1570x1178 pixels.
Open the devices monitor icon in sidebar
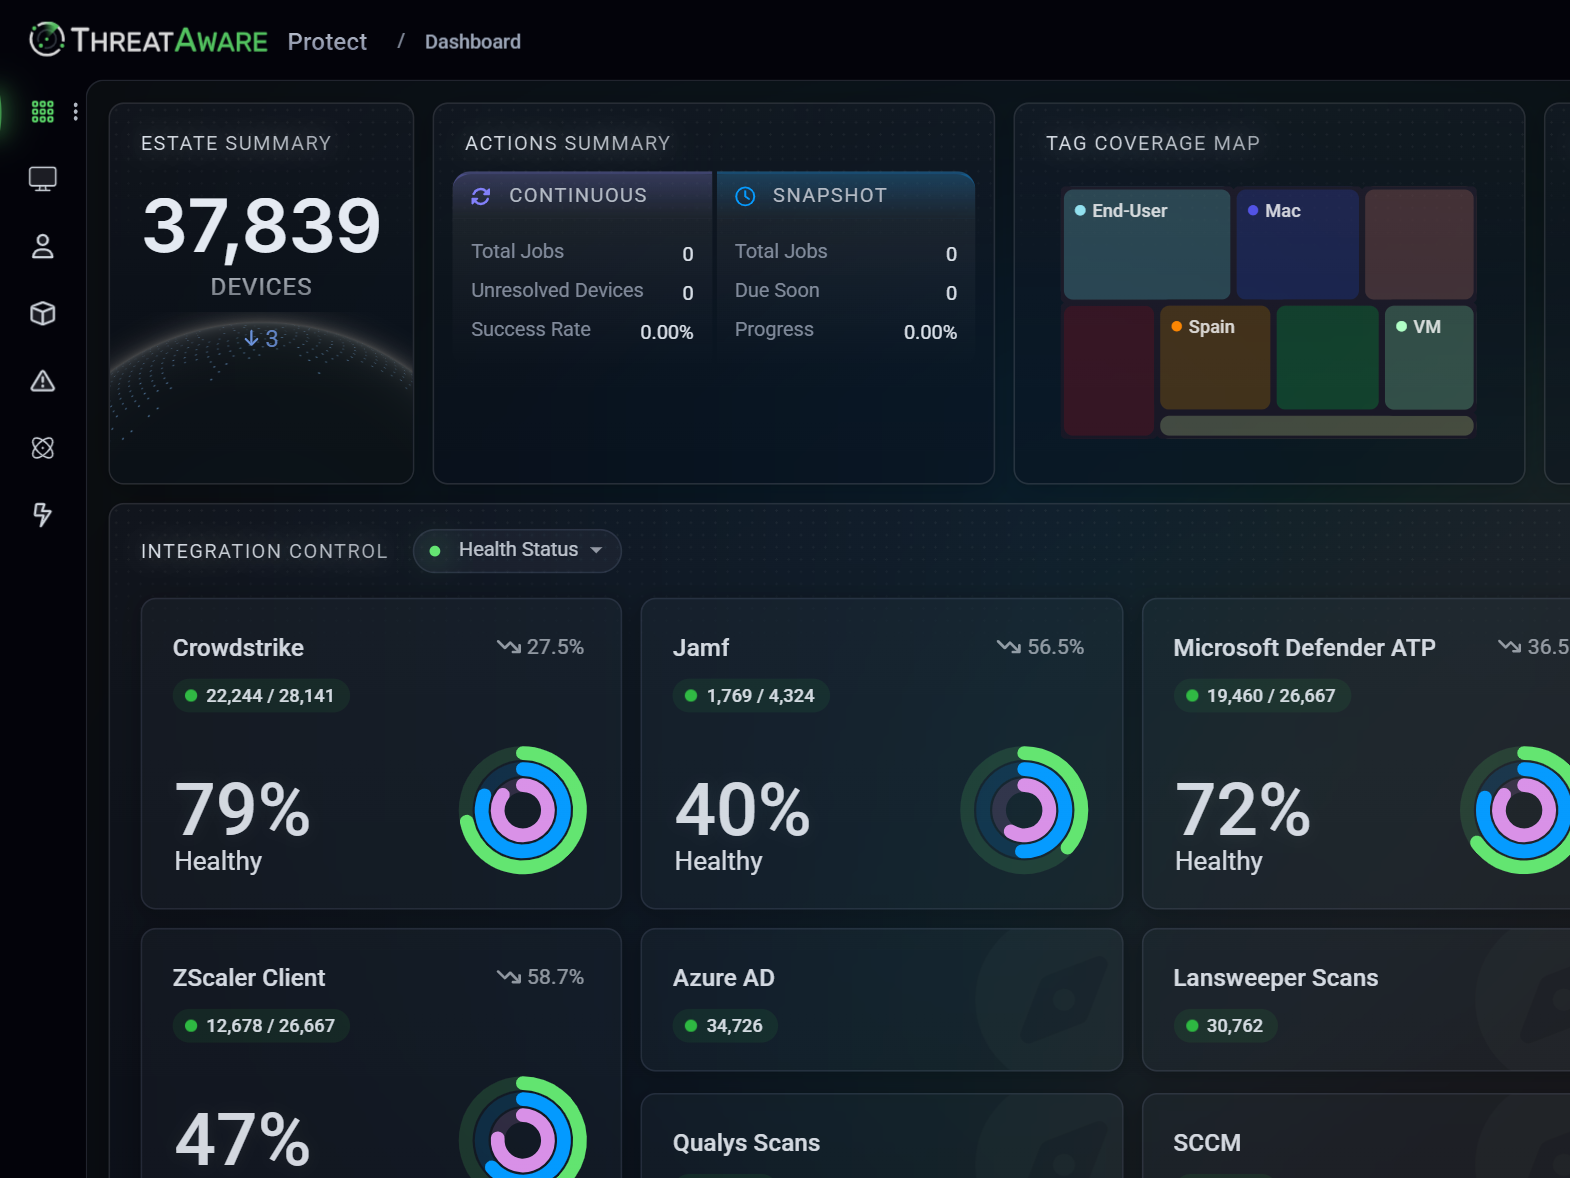42,179
